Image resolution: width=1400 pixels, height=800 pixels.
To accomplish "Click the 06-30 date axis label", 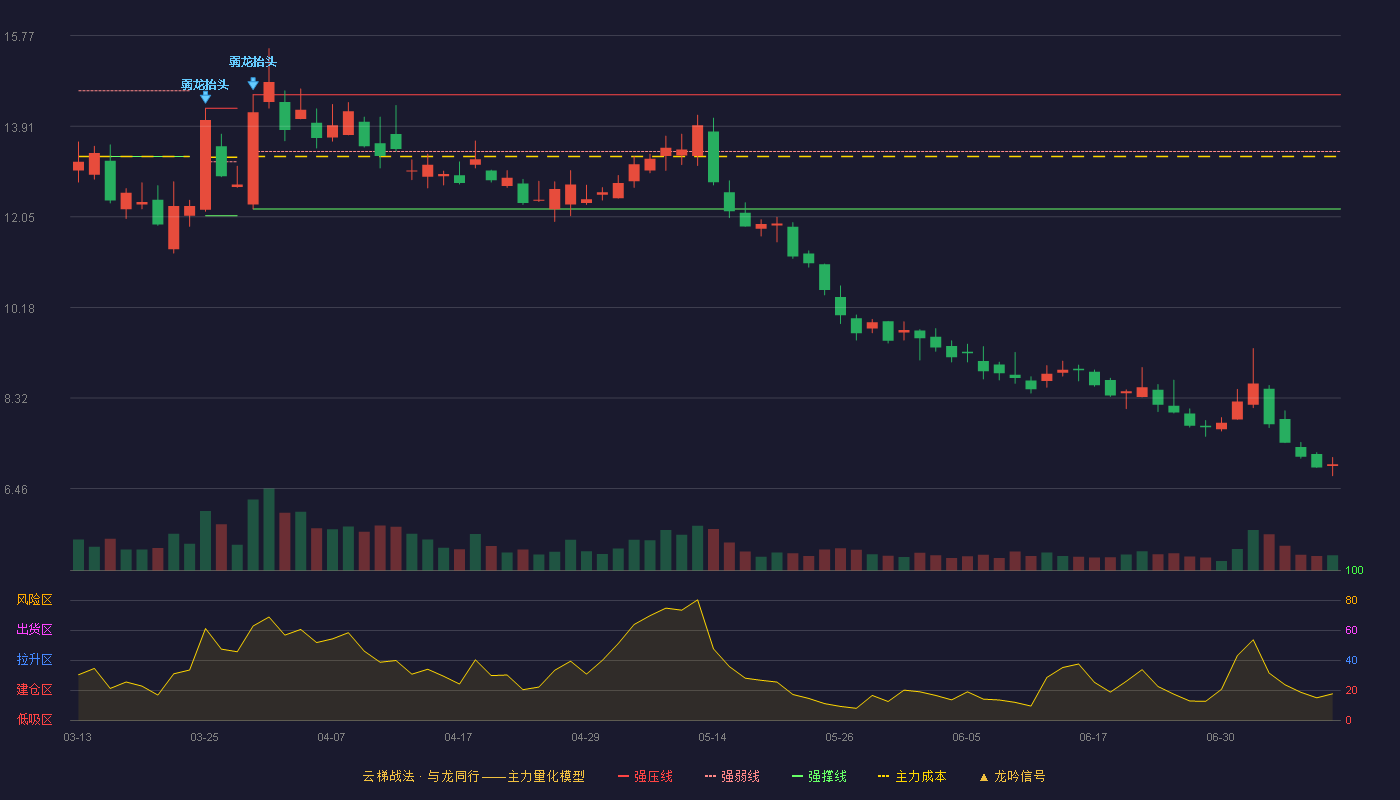I will [x=1220, y=737].
